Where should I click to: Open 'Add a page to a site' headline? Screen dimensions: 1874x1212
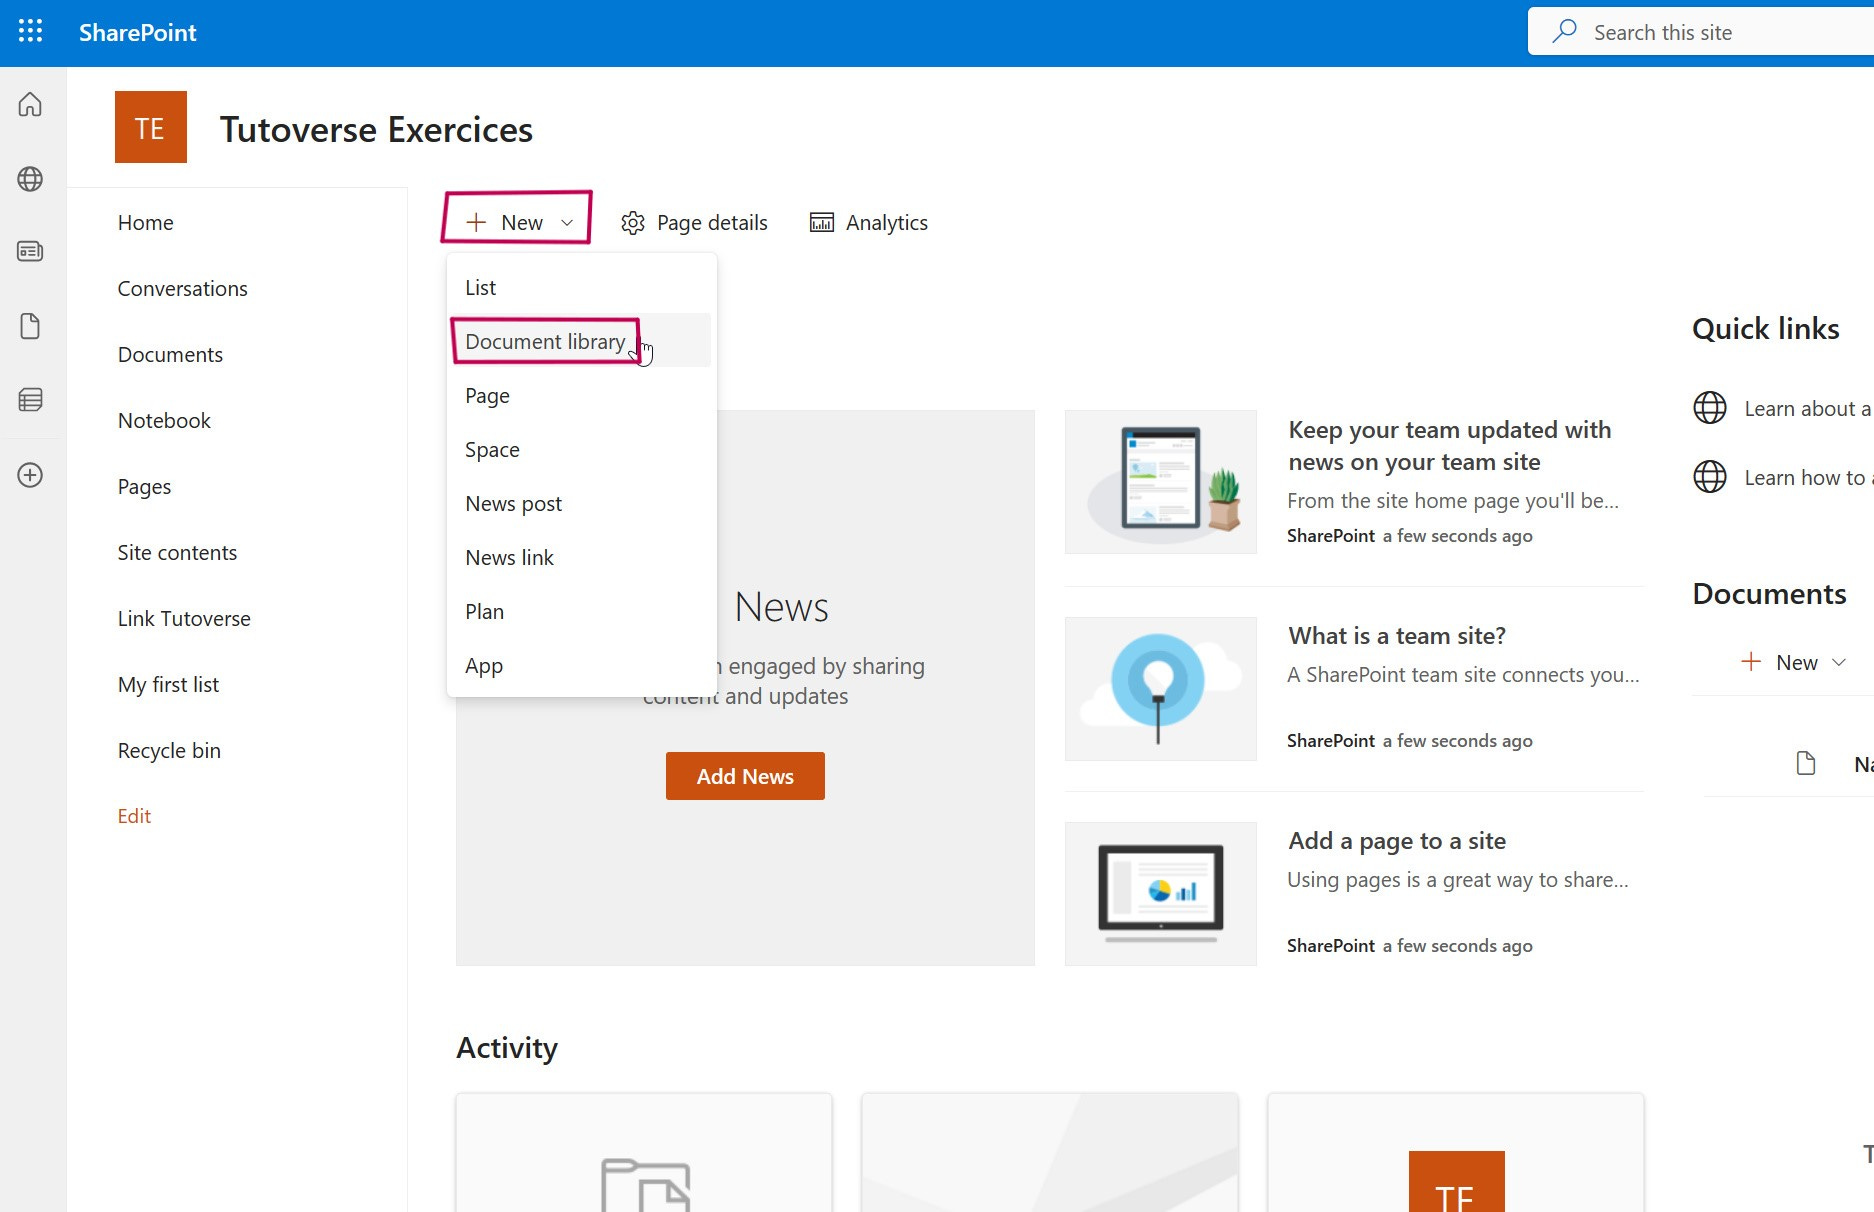pos(1397,841)
